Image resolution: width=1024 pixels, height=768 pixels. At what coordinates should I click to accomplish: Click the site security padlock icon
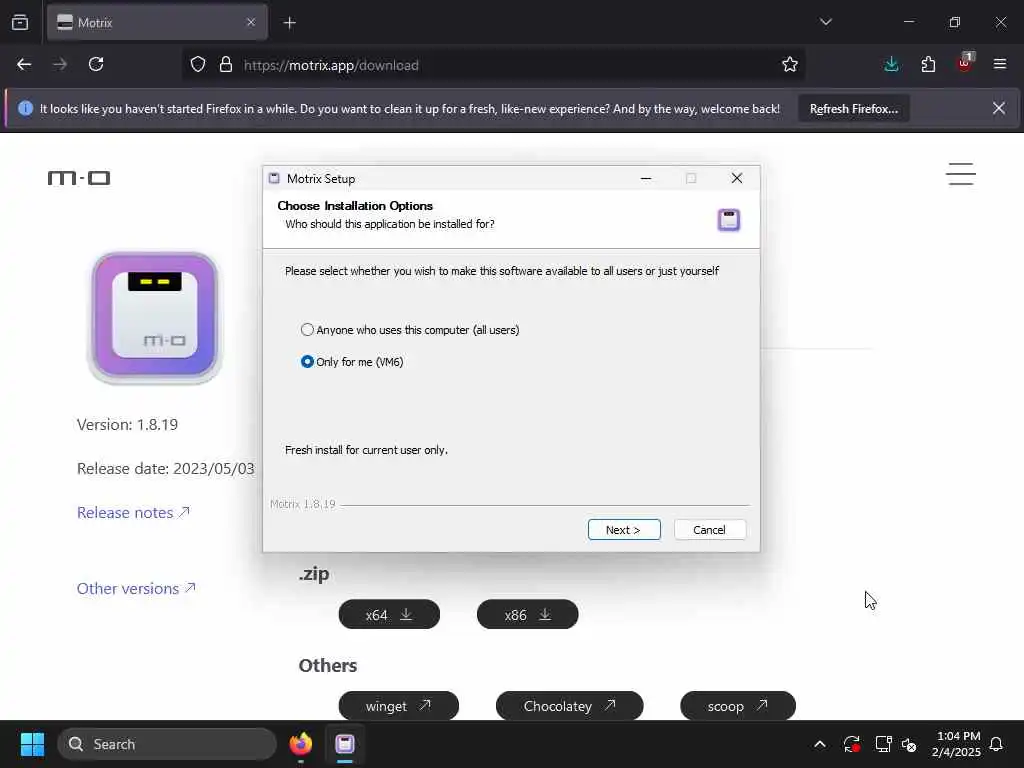[226, 65]
